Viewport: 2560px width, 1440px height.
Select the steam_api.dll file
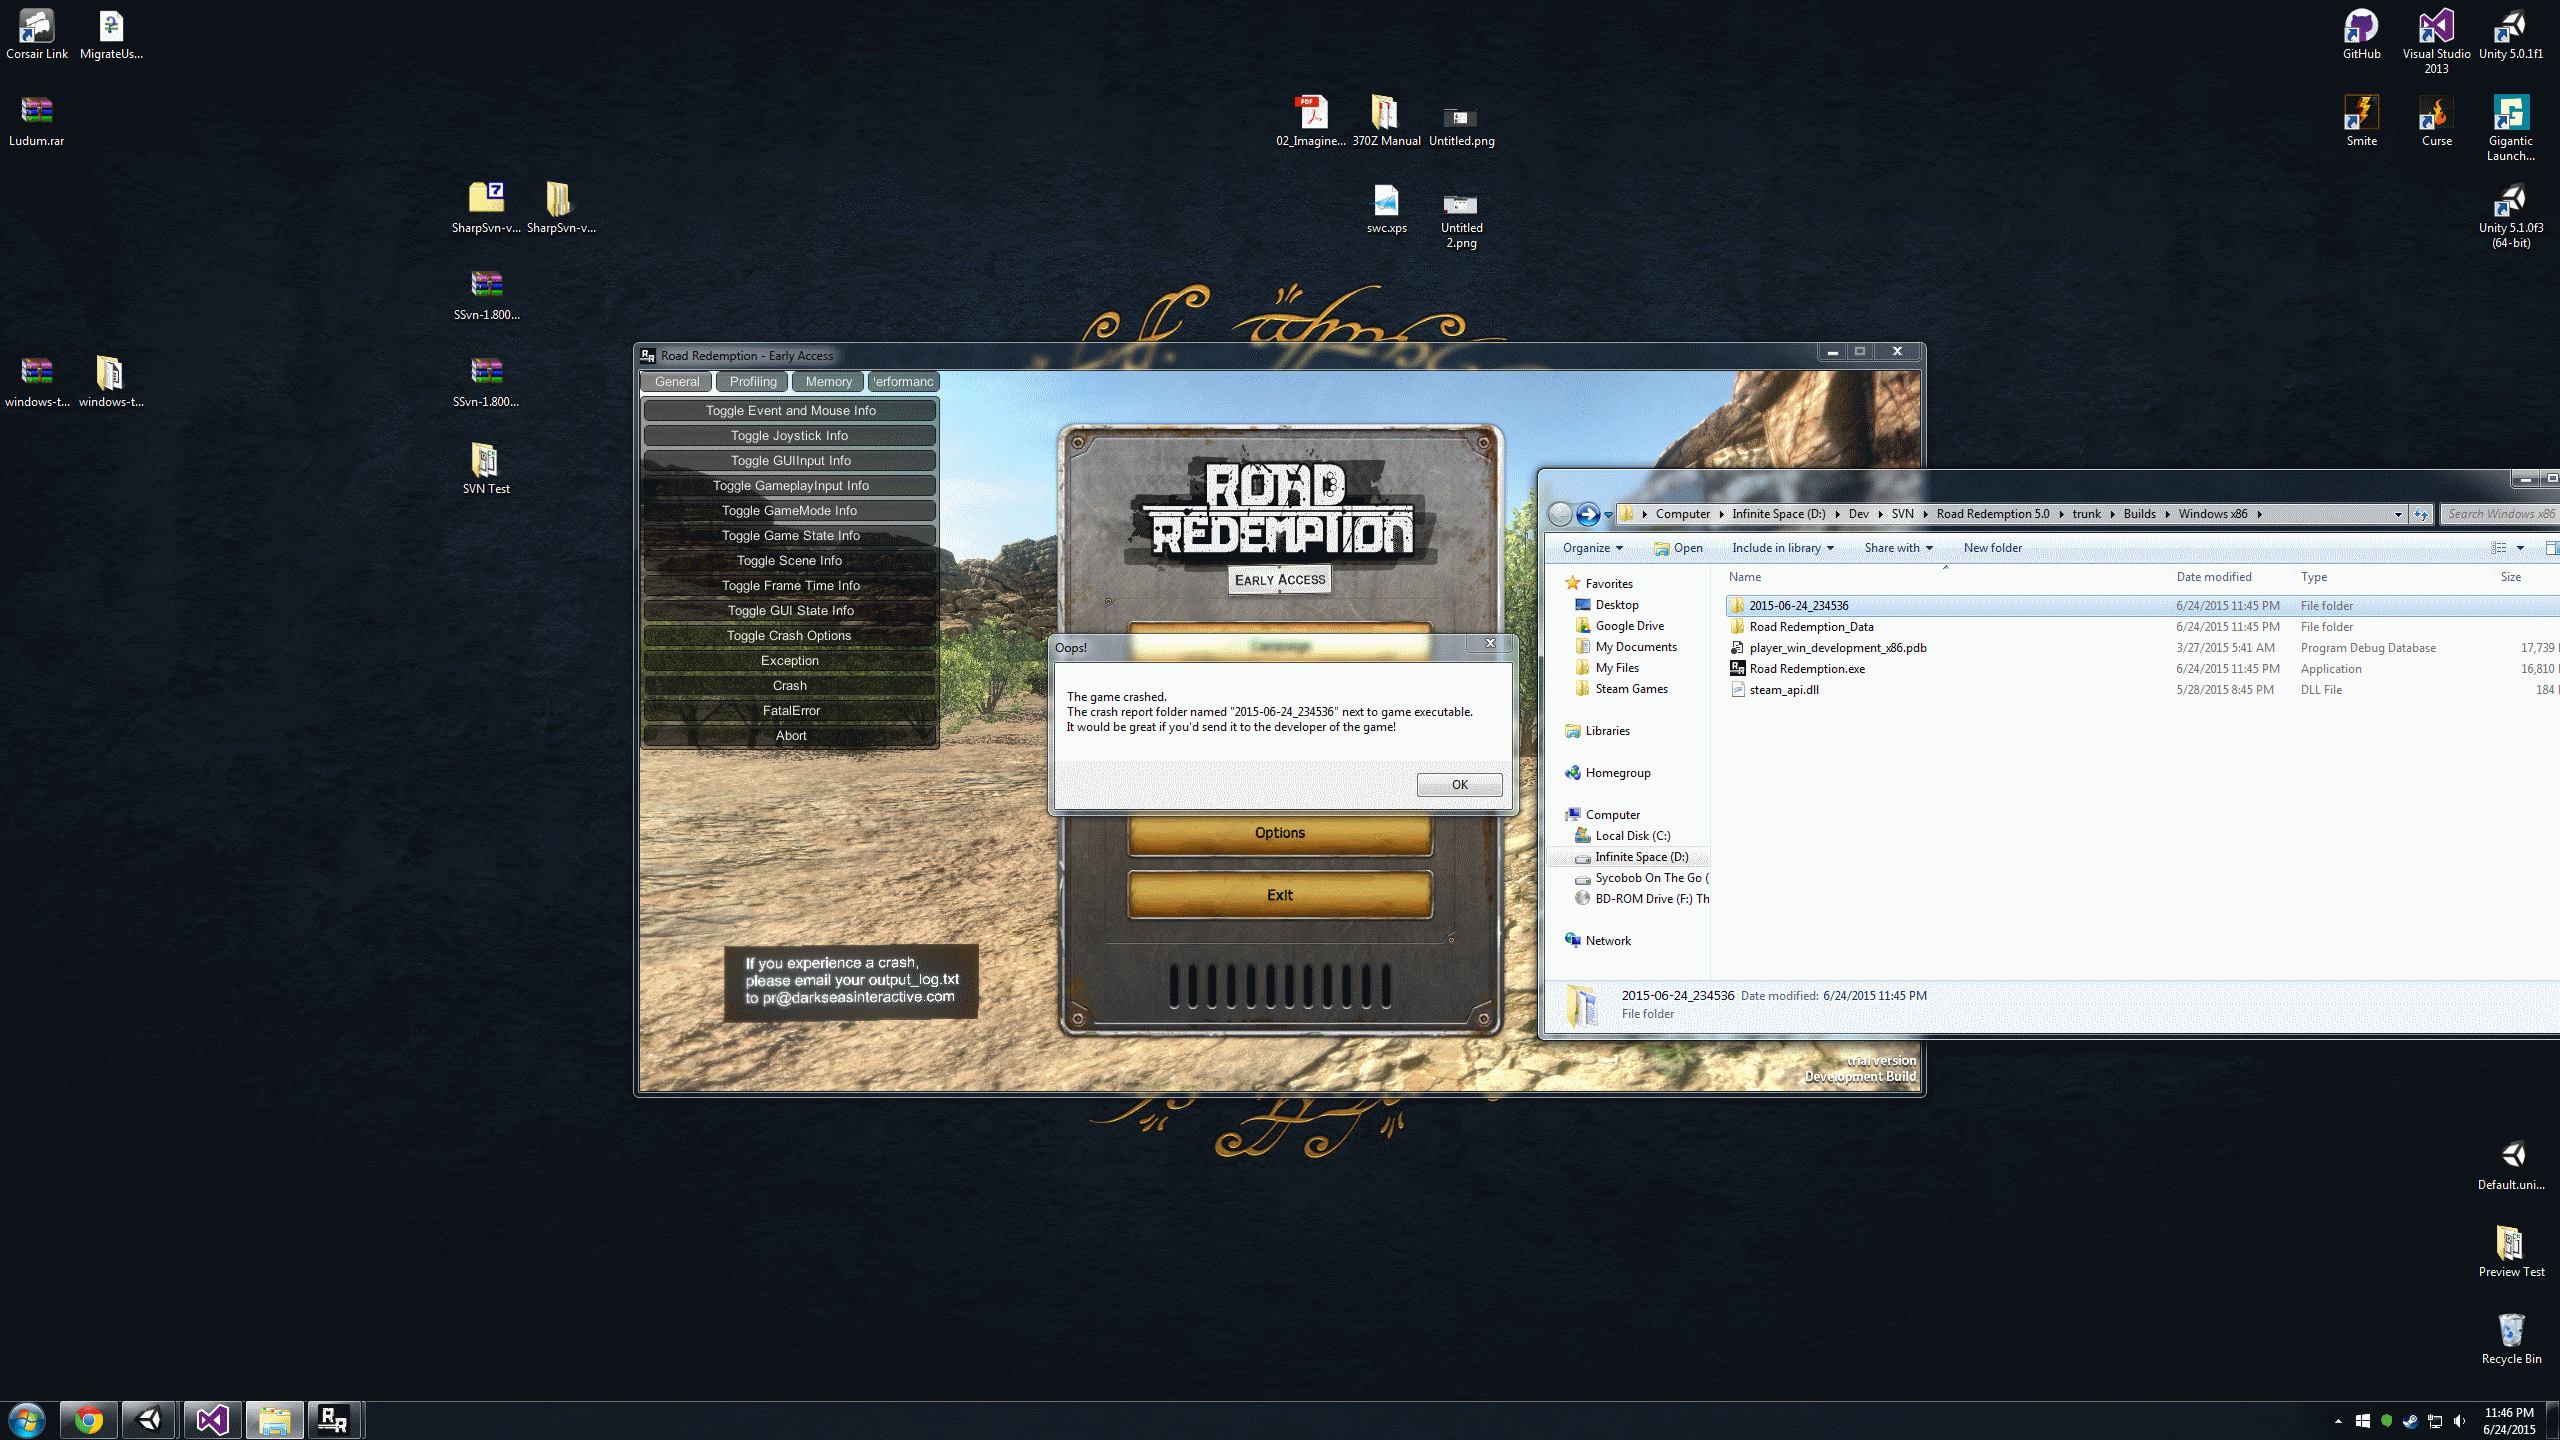coord(1783,690)
